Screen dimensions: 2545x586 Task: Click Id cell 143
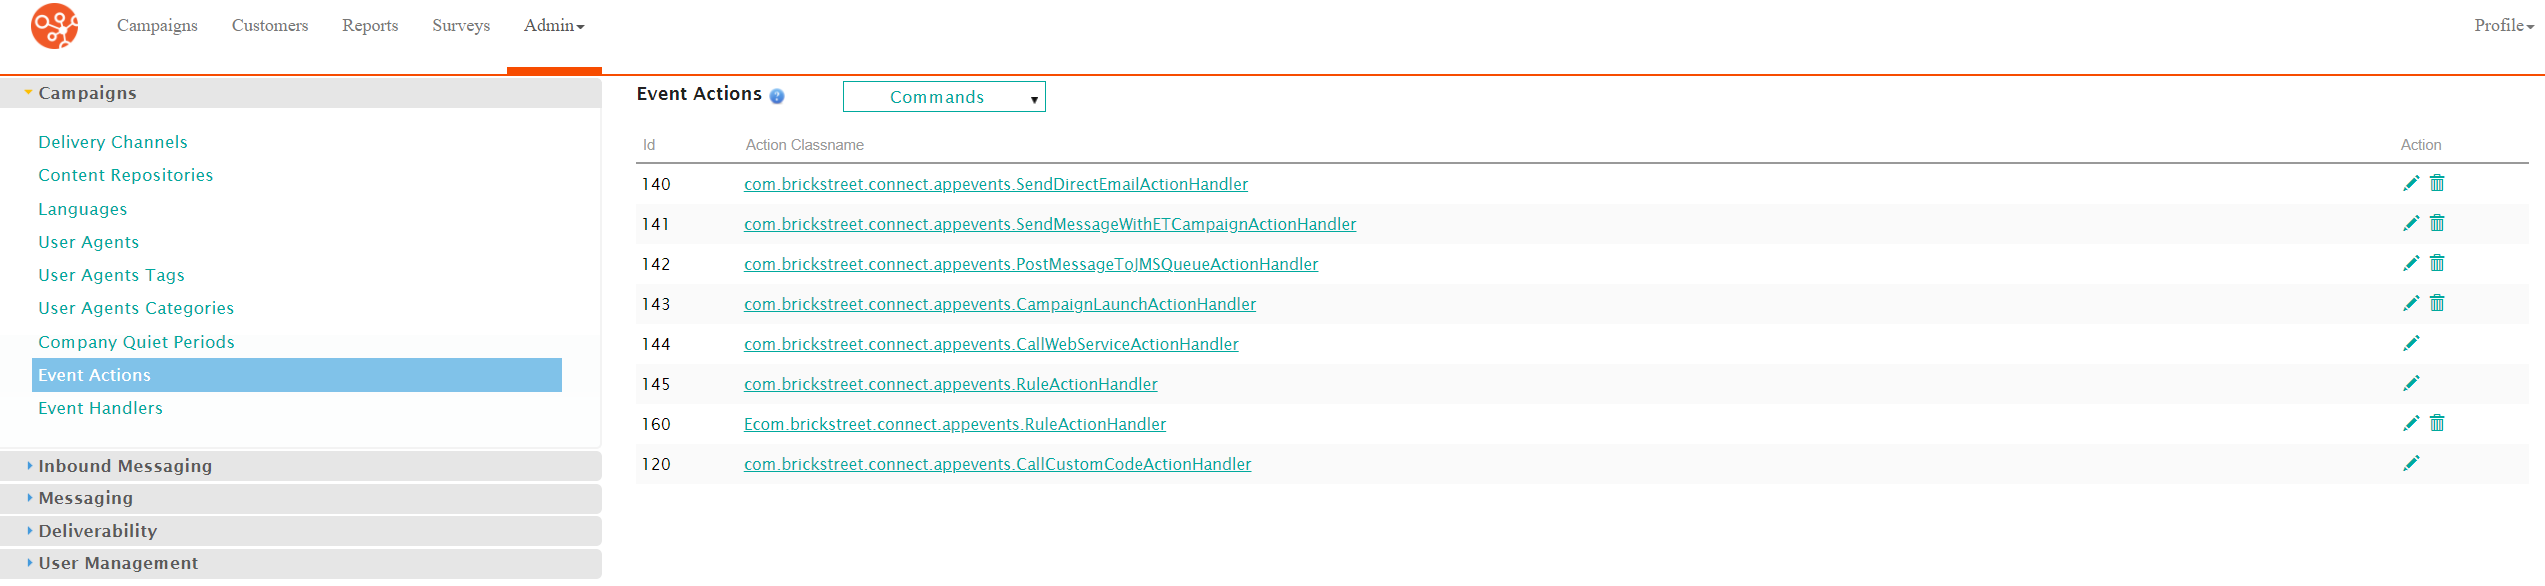(656, 304)
